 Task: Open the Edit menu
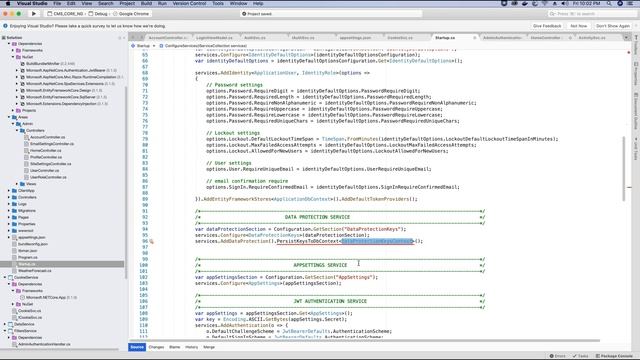71,3
